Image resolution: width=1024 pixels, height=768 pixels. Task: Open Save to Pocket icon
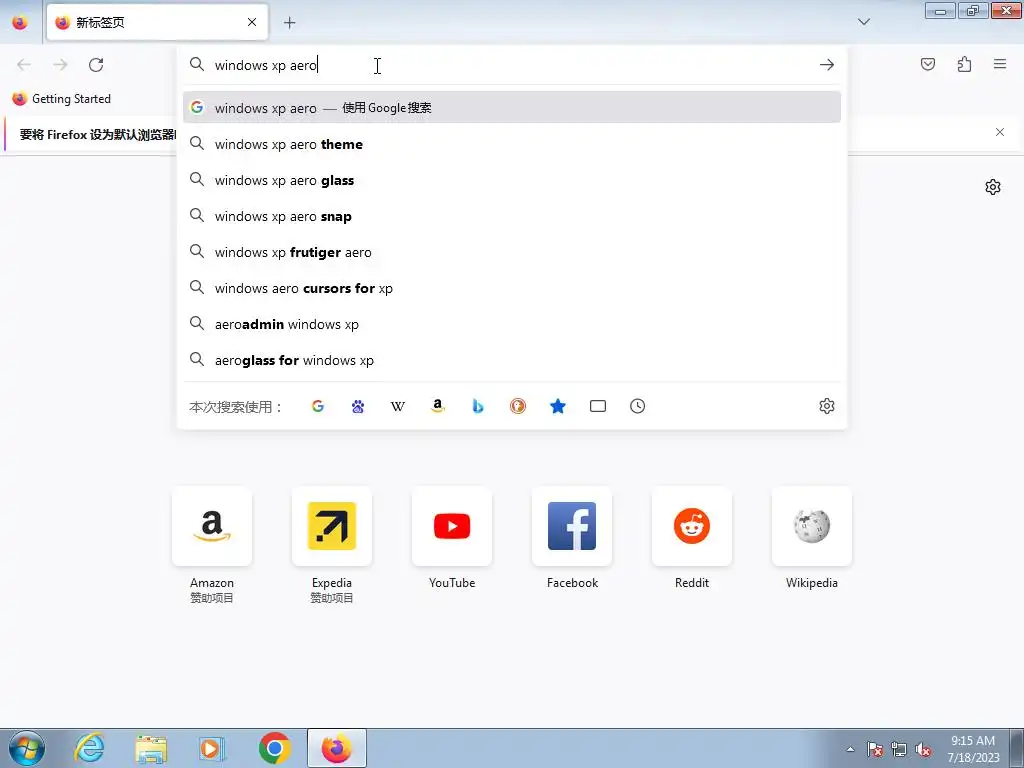pyautogui.click(x=928, y=64)
